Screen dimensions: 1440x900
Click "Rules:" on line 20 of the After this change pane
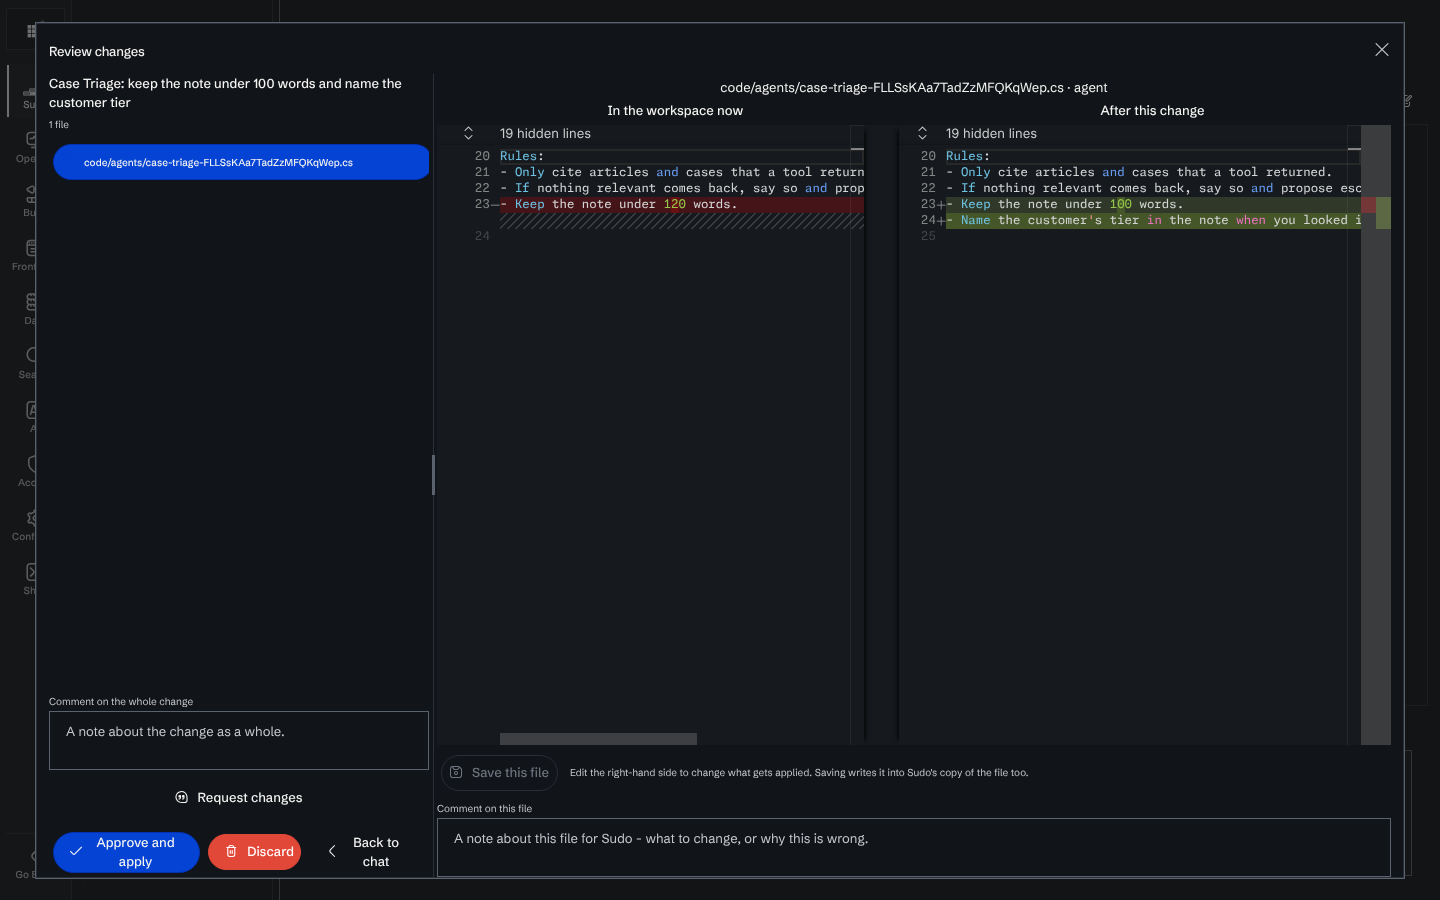point(968,156)
